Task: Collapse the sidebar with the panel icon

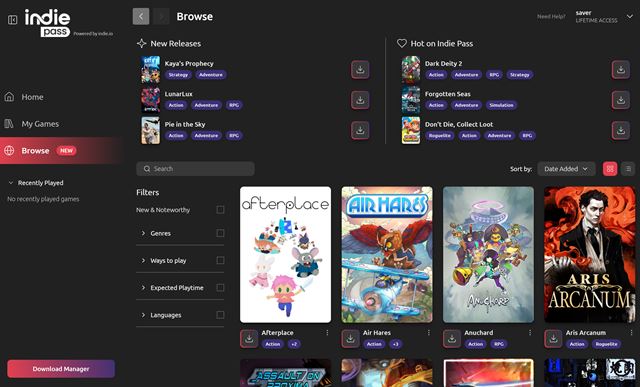Action: (x=13, y=20)
